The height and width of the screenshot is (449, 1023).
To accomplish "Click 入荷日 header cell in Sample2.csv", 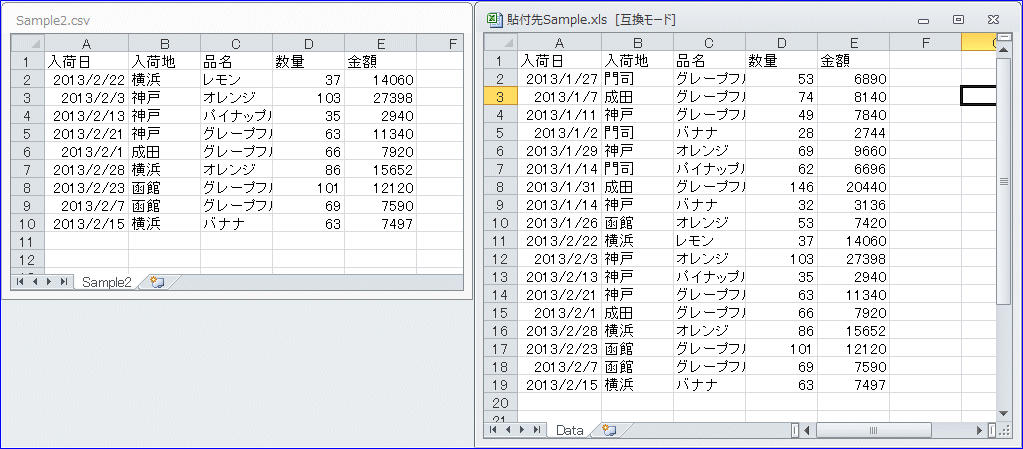I will 86,61.
